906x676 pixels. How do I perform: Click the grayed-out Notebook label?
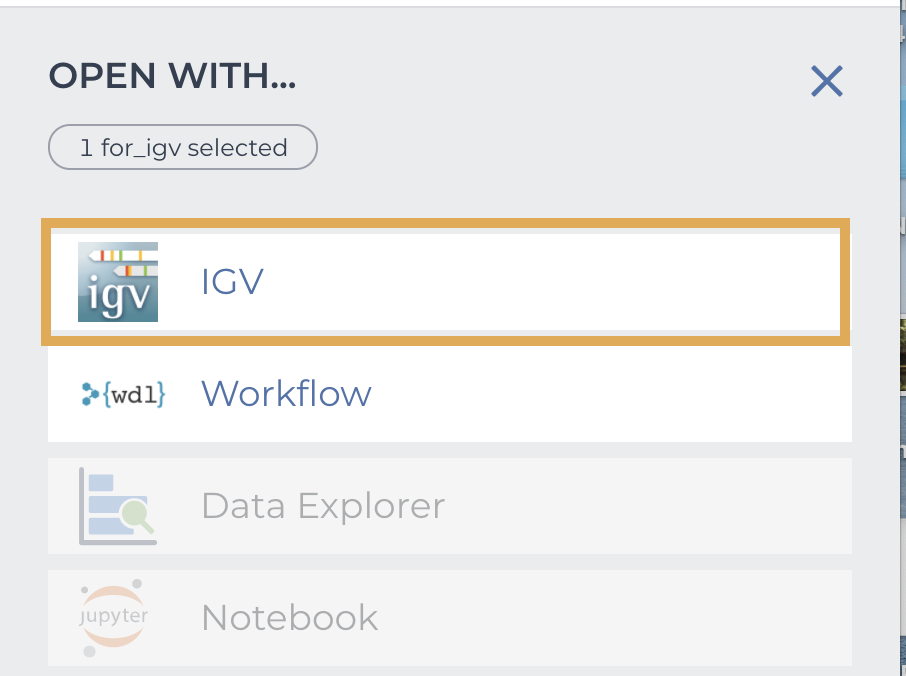(289, 617)
